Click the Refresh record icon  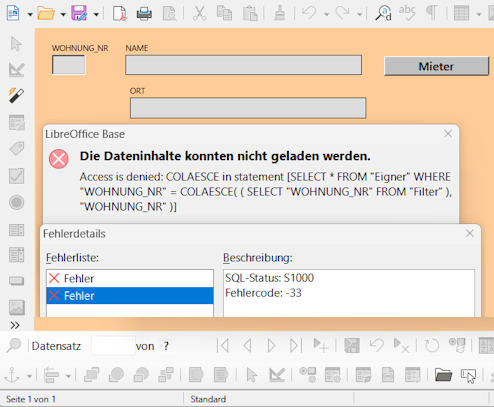[x=432, y=345]
